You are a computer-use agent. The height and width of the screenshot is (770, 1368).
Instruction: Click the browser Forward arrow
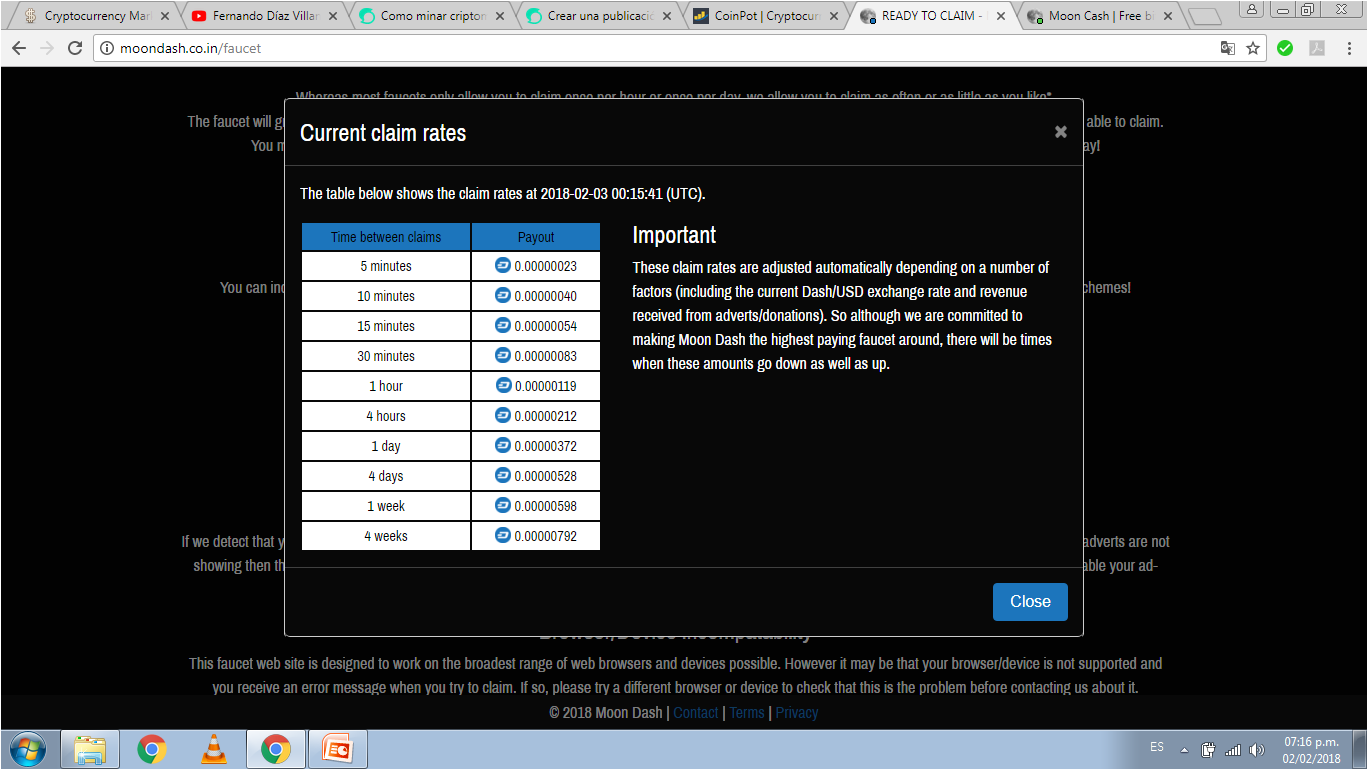click(47, 48)
